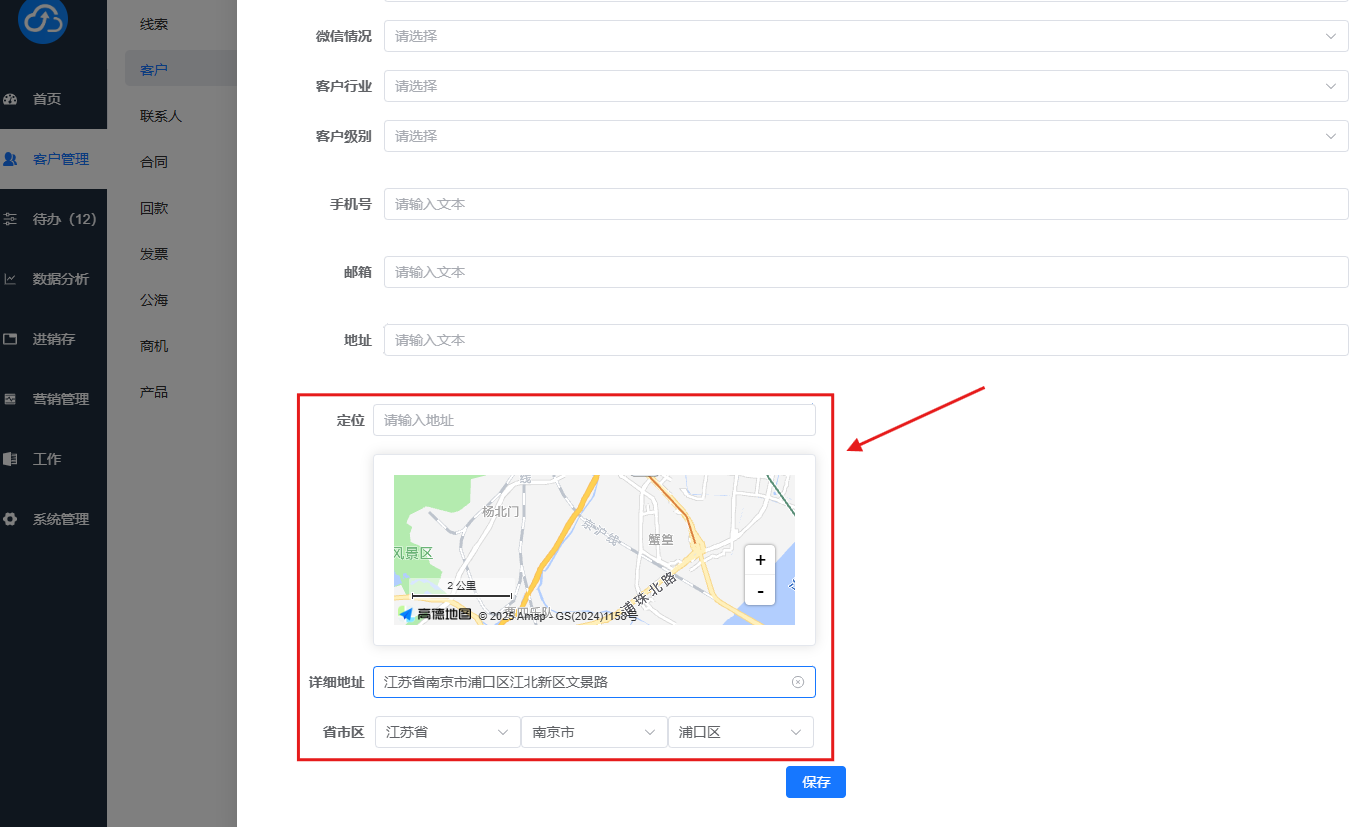
Task: Click the 待办 sliders icon
Action: pos(11,219)
